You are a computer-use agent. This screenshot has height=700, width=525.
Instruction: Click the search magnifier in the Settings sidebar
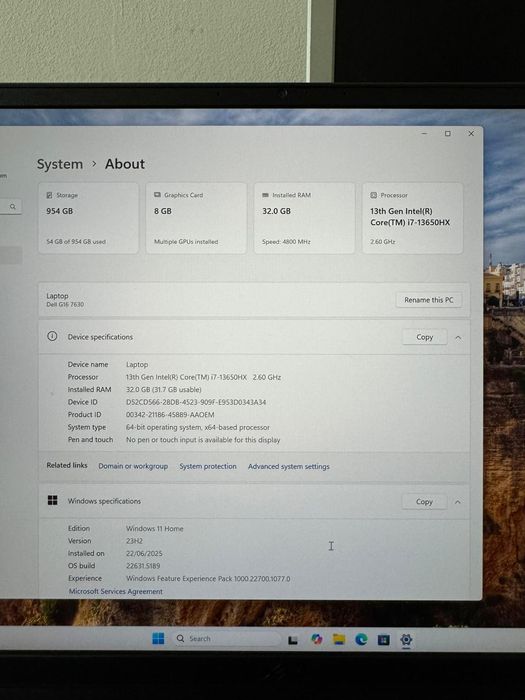point(13,207)
